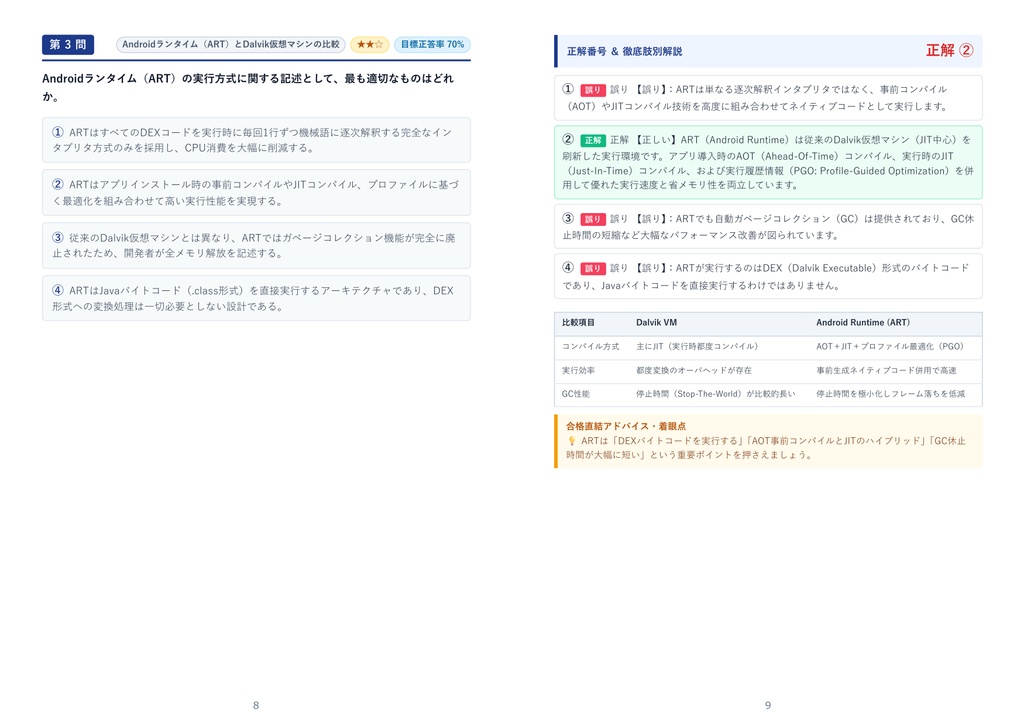Click the green 正解 badge in explanation ②
The height and width of the screenshot is (727, 1024).
pyautogui.click(x=592, y=140)
